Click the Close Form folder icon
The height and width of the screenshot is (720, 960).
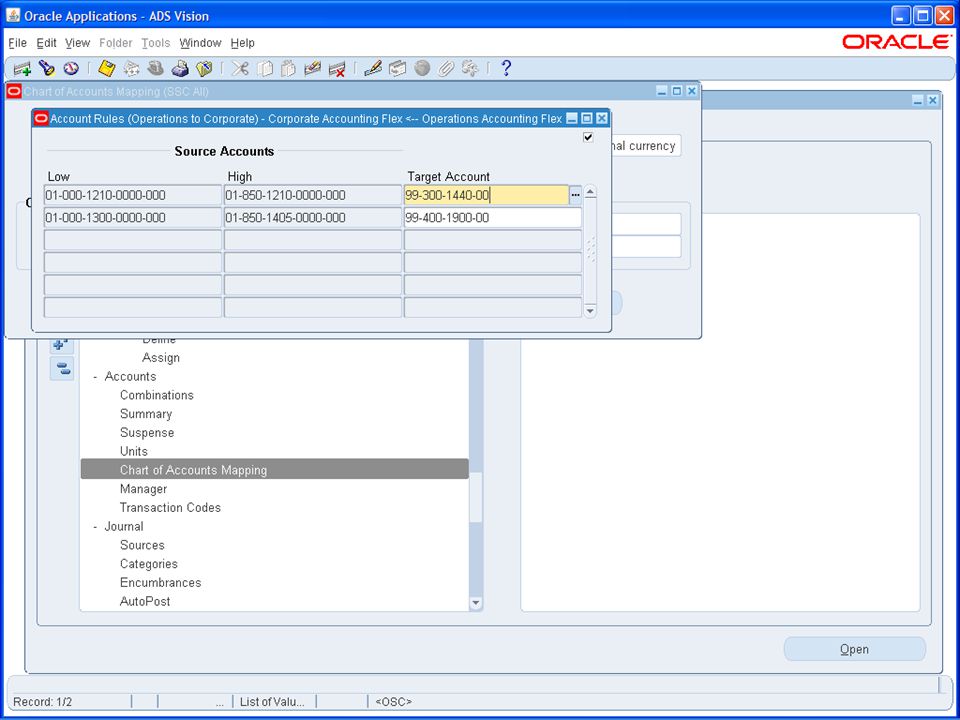click(x=204, y=69)
